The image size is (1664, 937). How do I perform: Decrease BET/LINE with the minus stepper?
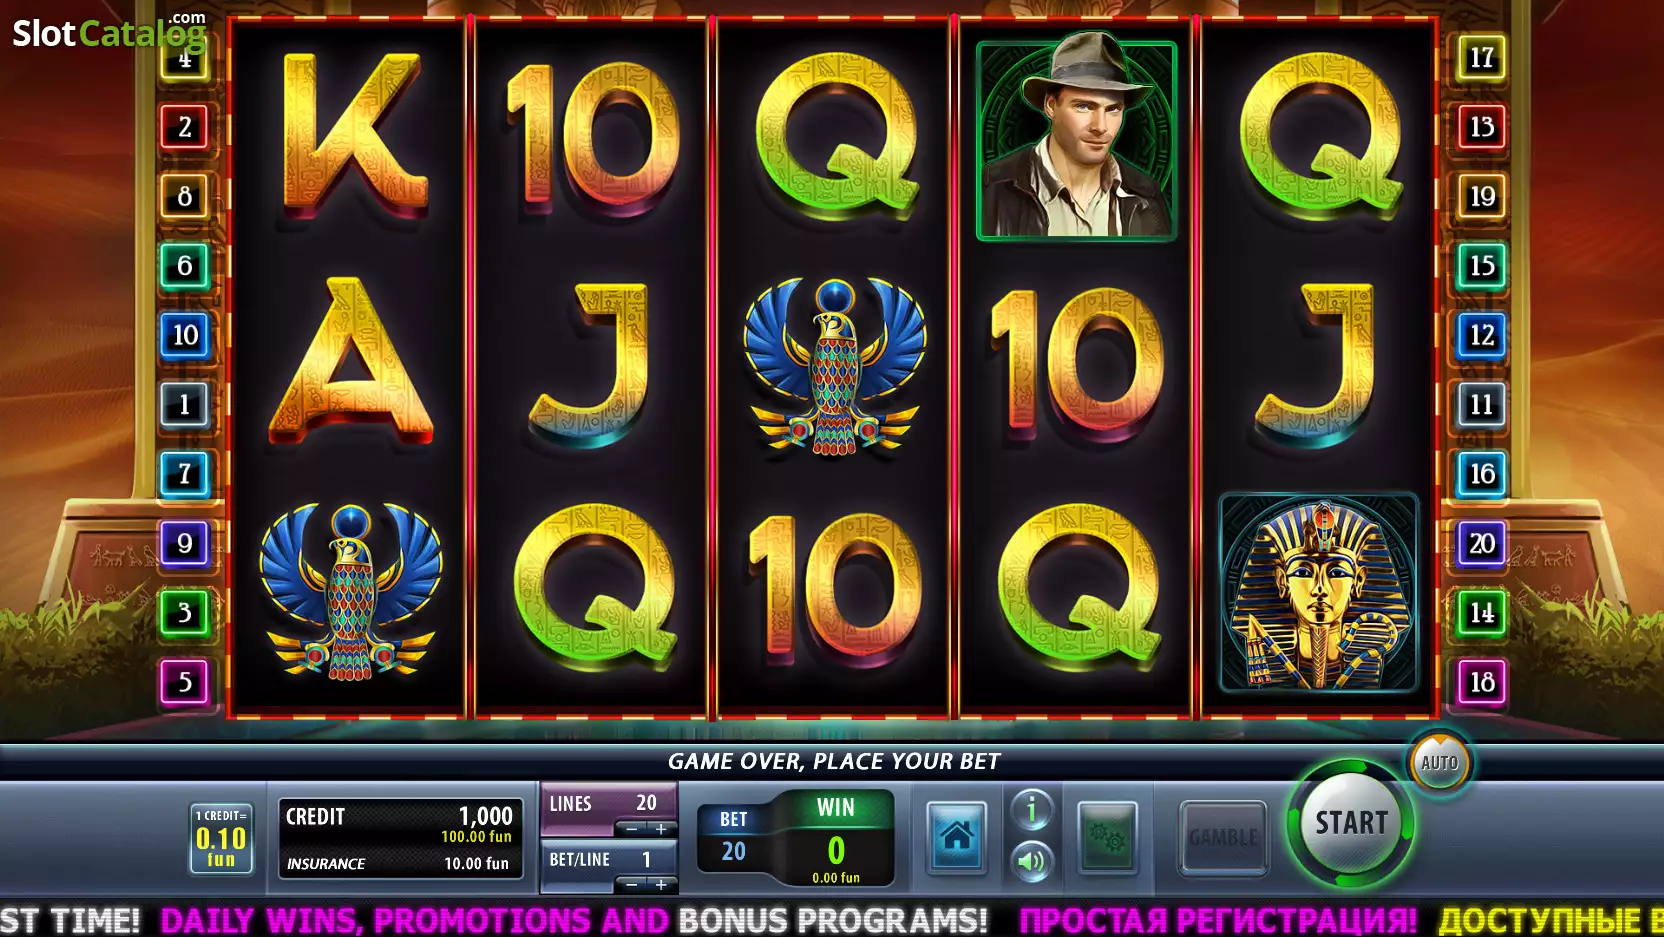631,885
